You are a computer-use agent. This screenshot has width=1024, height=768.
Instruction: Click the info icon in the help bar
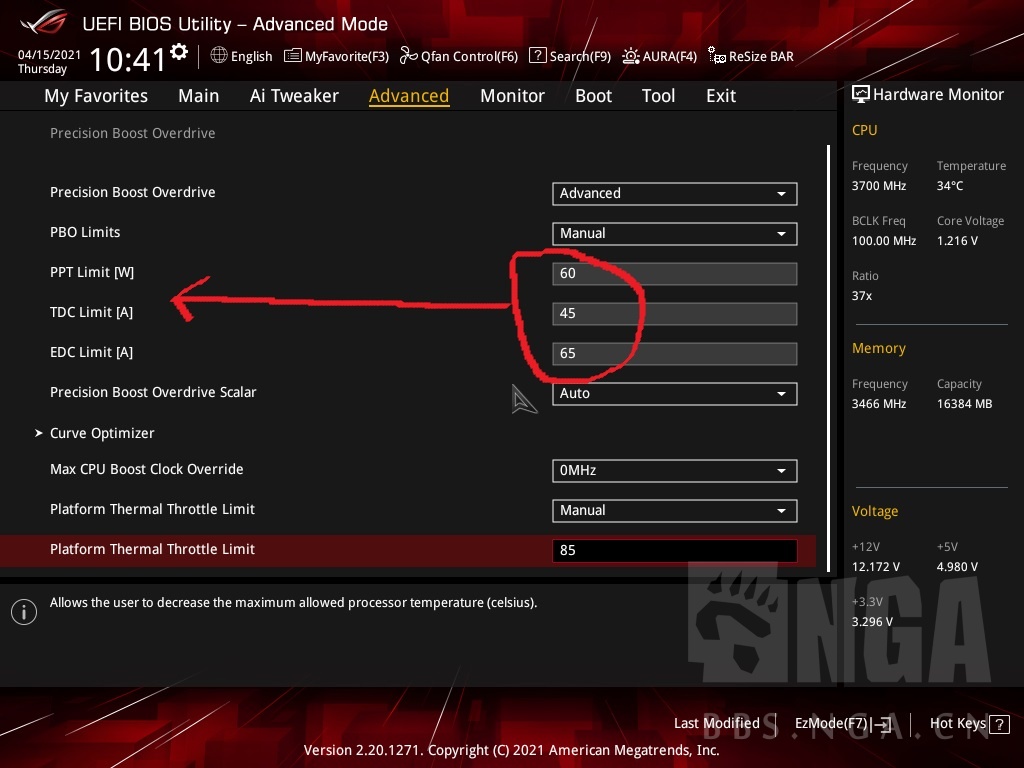[x=24, y=611]
